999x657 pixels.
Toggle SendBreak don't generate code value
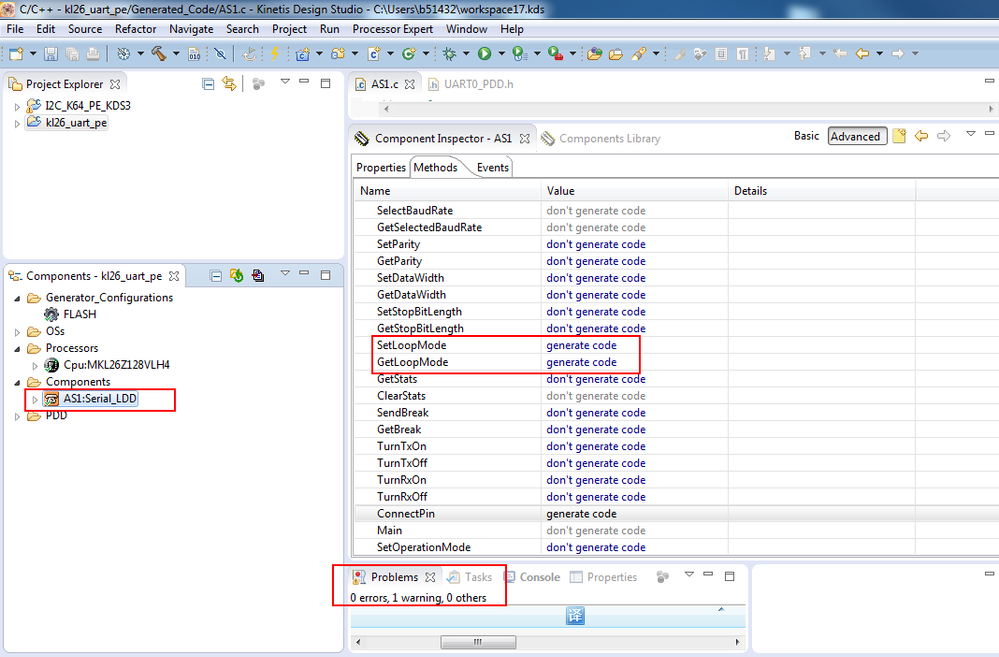point(596,412)
